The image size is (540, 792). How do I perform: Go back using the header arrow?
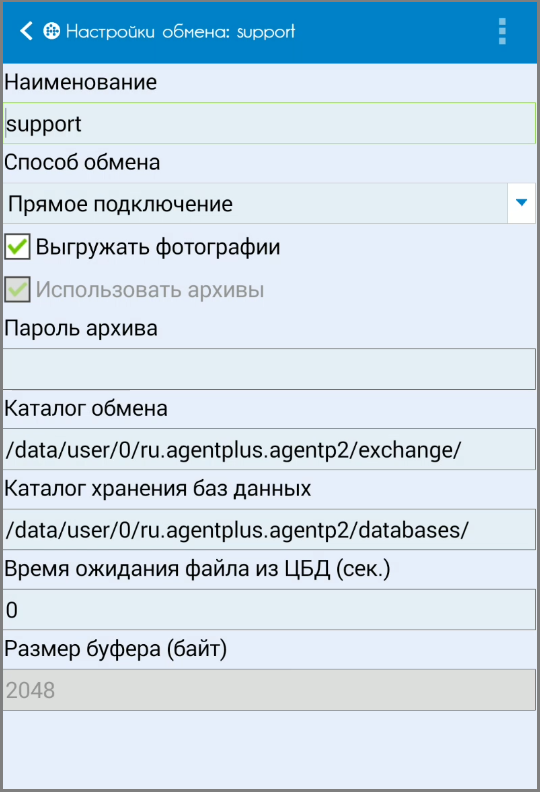(x=26, y=31)
